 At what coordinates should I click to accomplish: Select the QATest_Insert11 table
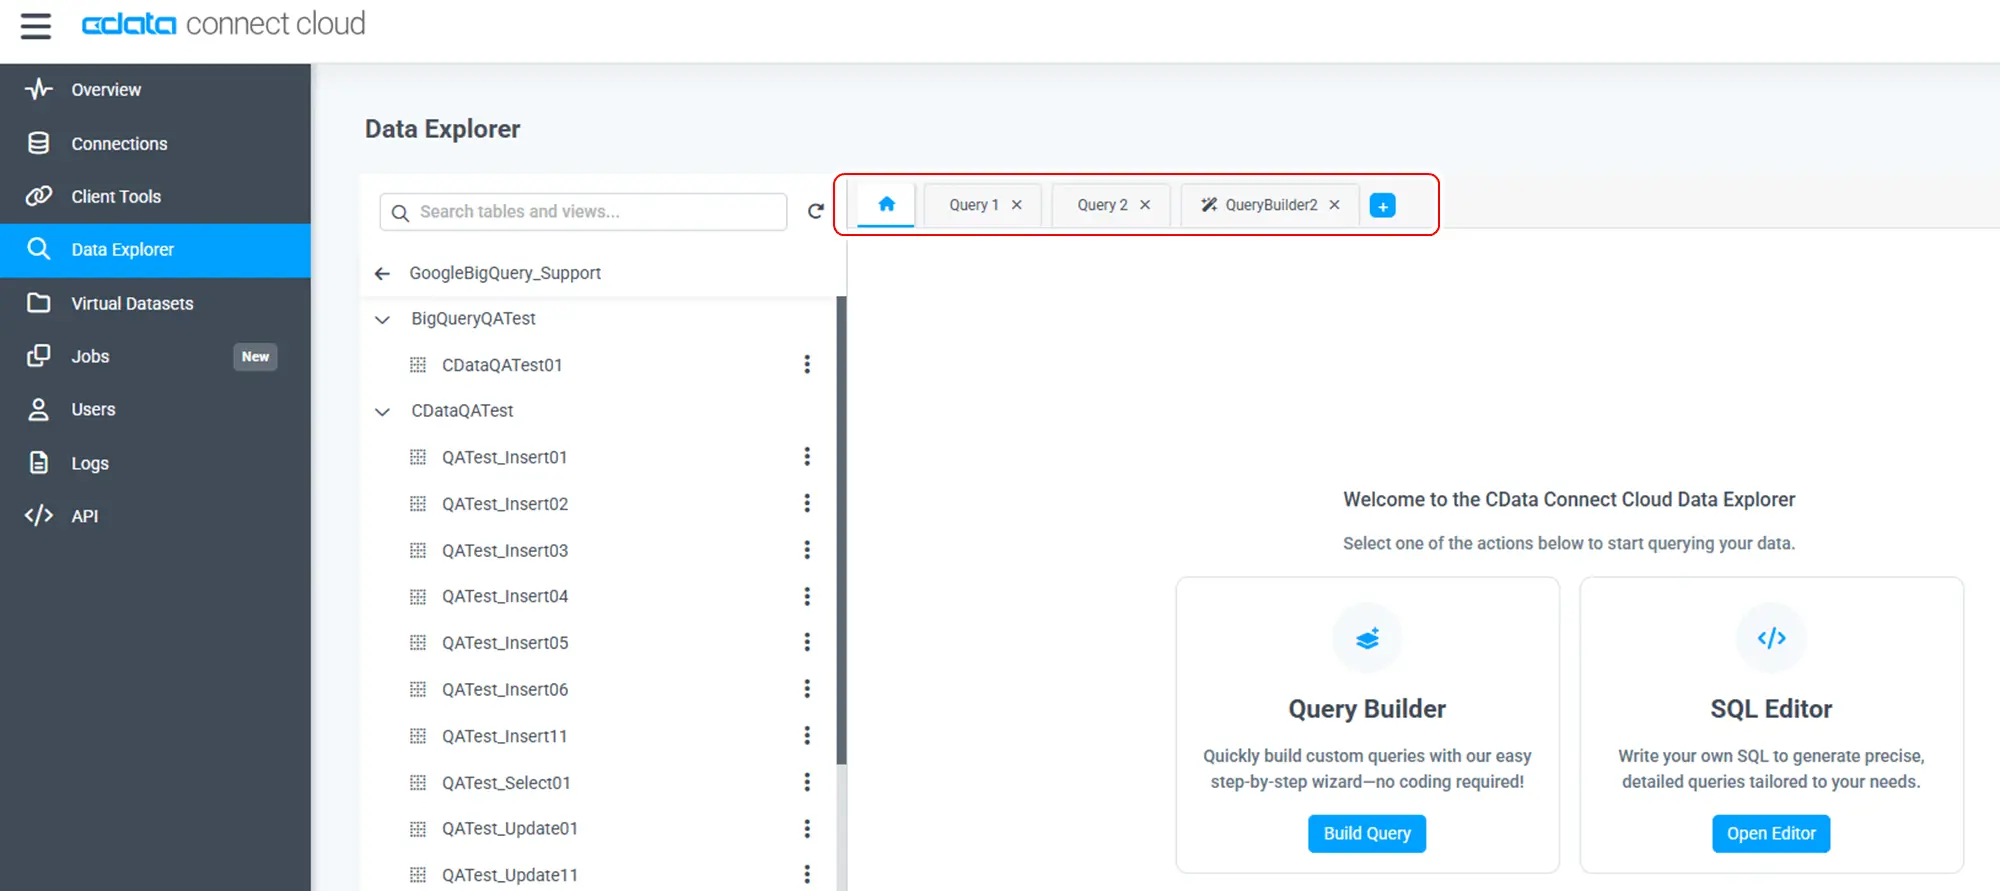(504, 736)
